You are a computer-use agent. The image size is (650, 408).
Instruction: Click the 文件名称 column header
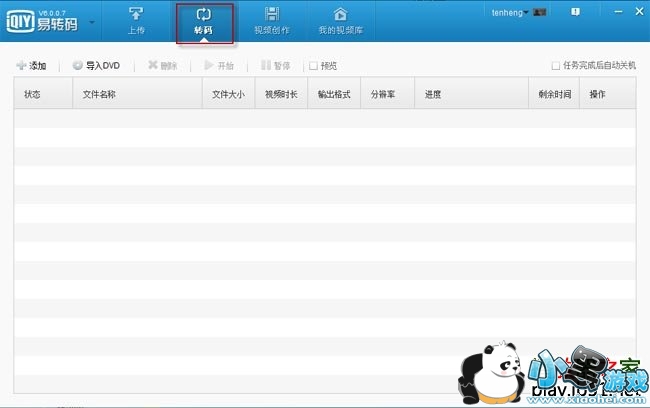[x=137, y=94]
